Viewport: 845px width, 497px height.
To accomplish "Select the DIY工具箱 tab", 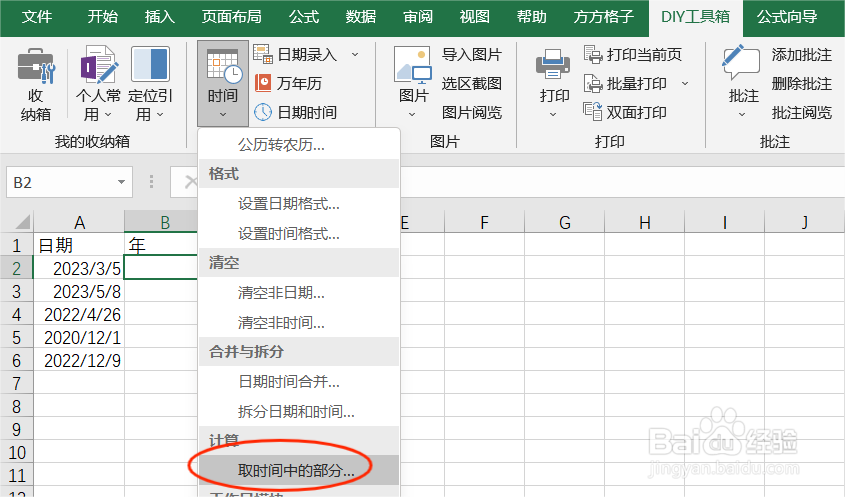I will point(695,17).
